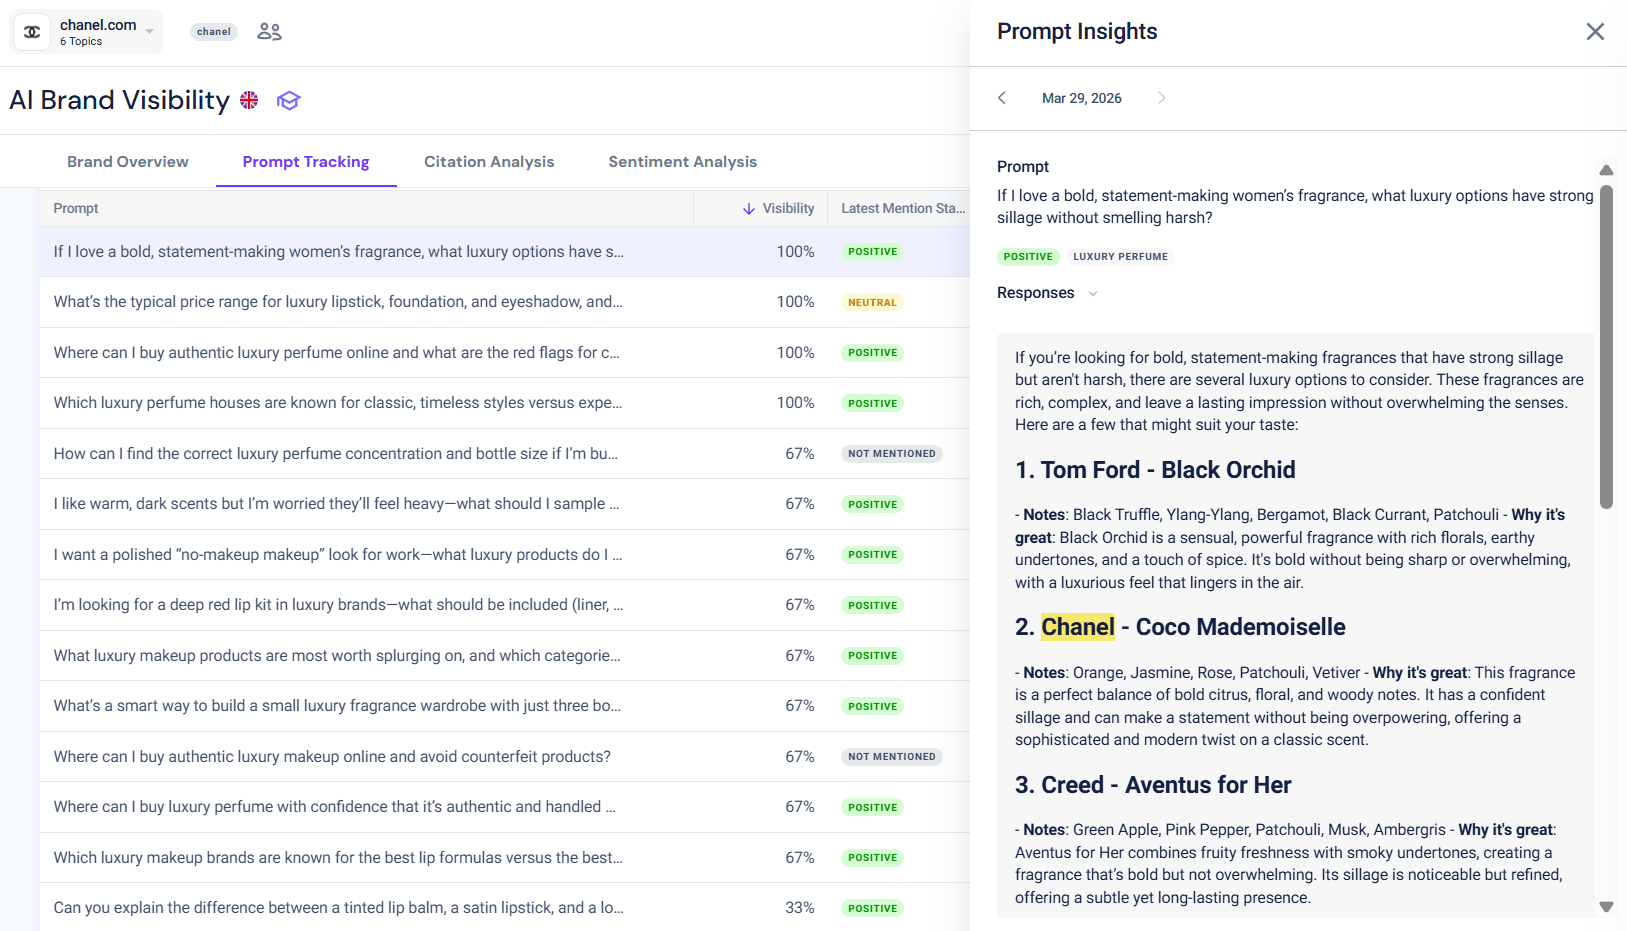This screenshot has width=1627, height=931.
Task: Open the chanel.com project dropdown
Action: (x=87, y=32)
